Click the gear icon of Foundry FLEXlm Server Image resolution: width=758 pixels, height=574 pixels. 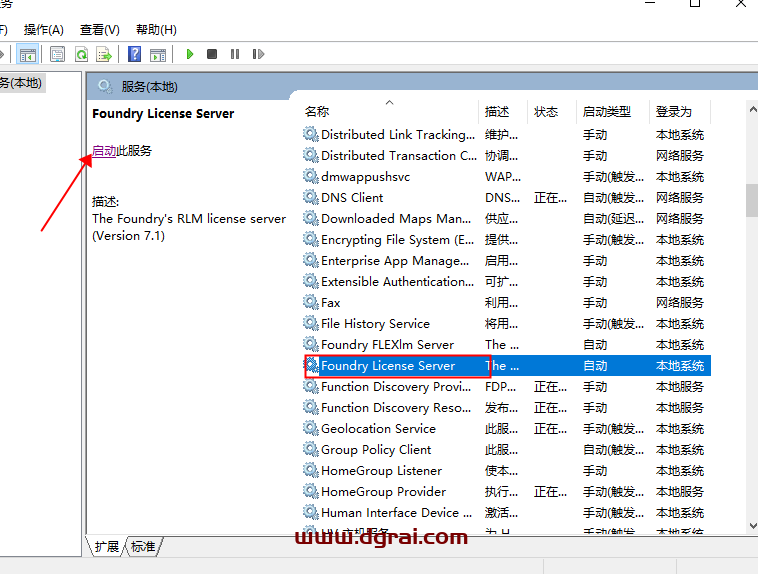click(x=310, y=344)
